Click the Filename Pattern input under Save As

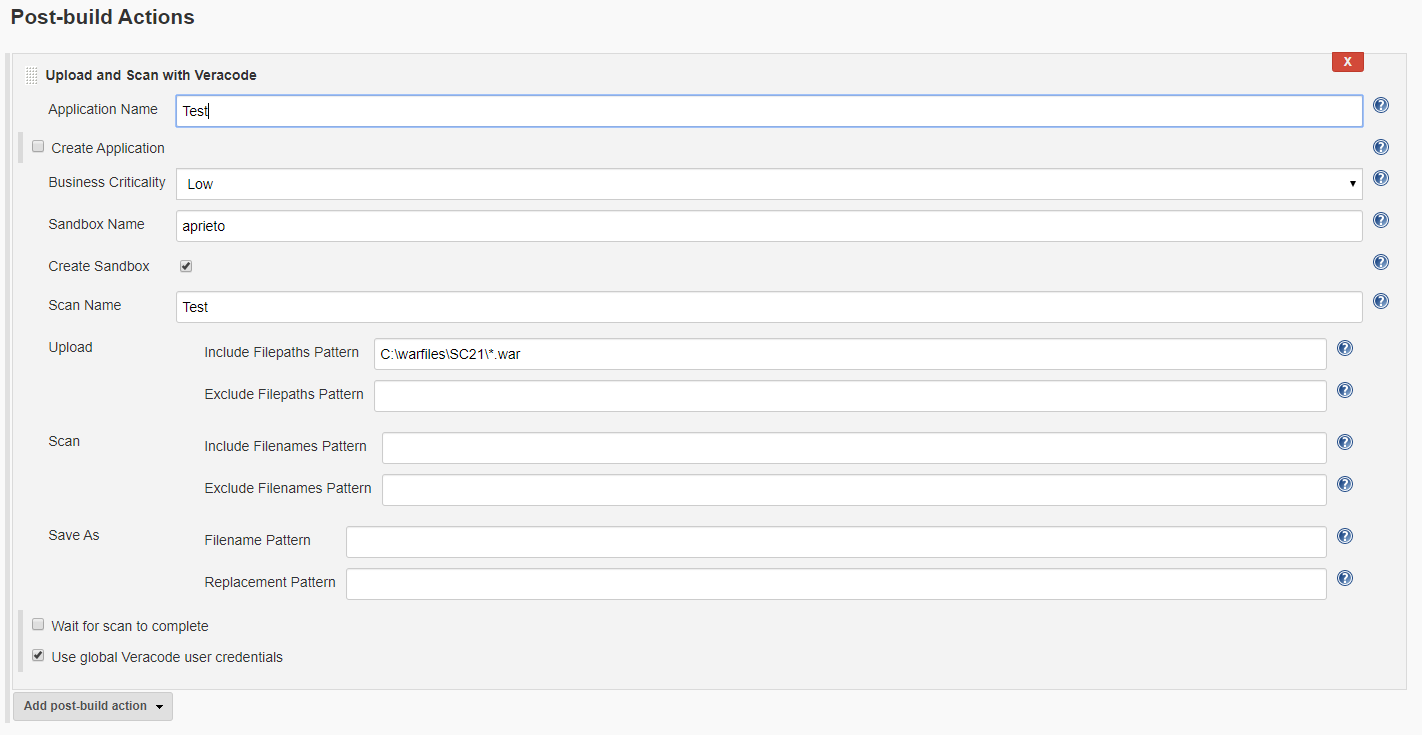(835, 542)
